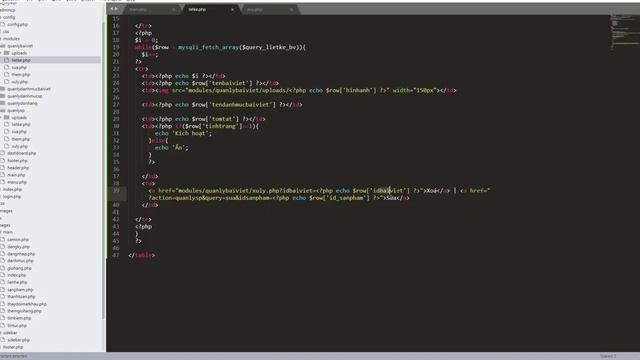Viewport: 640px width, 360px height.
Task: Click file icon beside sidebar.php
Action: 2,340
